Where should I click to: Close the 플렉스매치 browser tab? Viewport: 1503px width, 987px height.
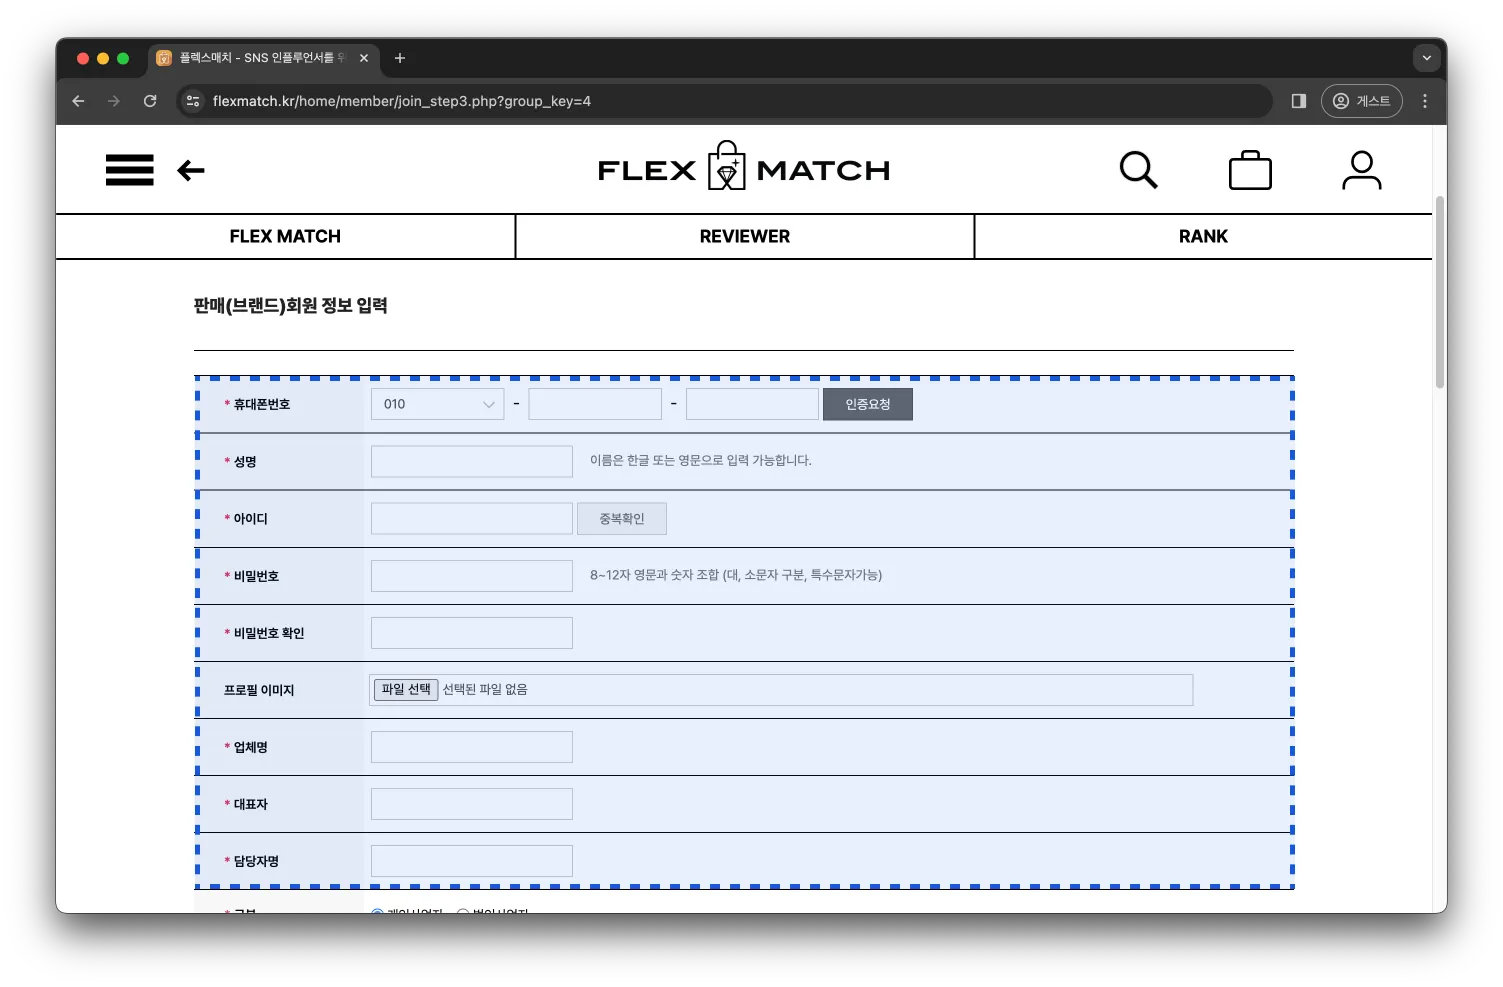(x=364, y=58)
